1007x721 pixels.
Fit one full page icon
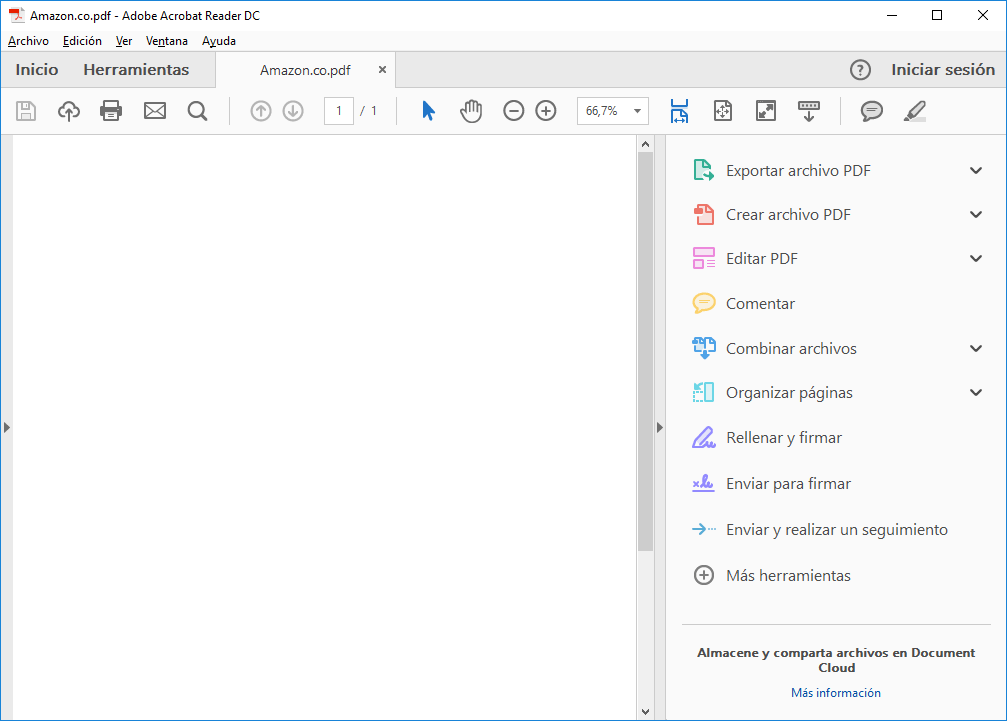(722, 111)
